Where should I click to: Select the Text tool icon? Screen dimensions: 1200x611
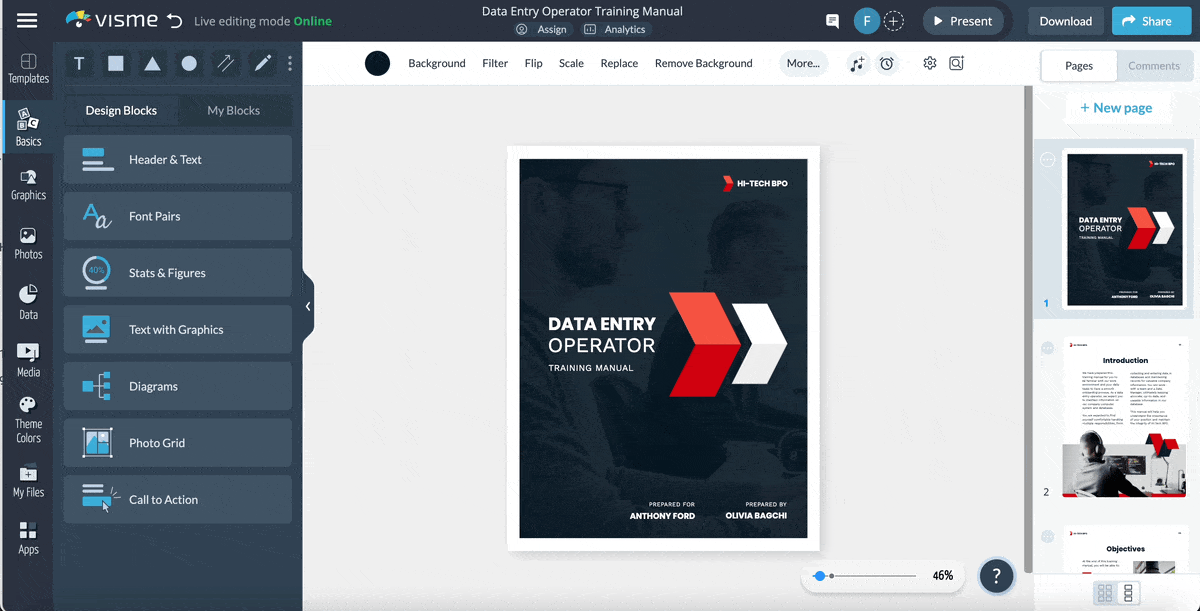(79, 64)
